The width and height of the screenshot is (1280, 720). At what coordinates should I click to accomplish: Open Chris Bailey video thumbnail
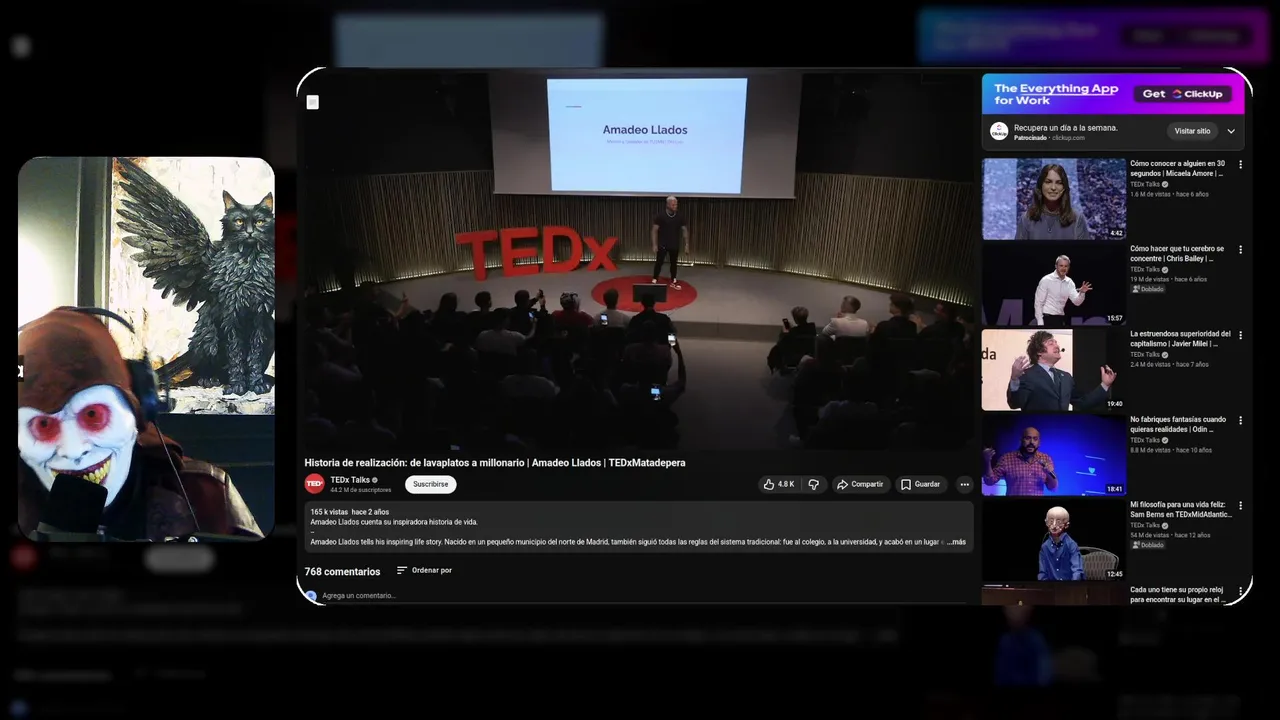pos(1053,284)
